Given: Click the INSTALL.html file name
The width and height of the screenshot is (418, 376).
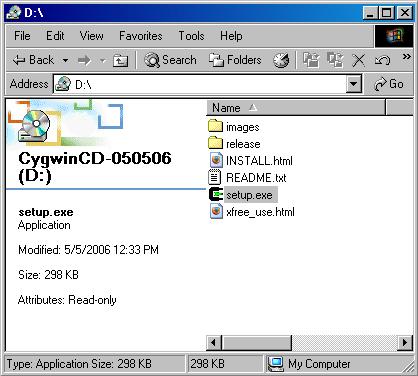Looking at the screenshot, I should click(x=259, y=161).
